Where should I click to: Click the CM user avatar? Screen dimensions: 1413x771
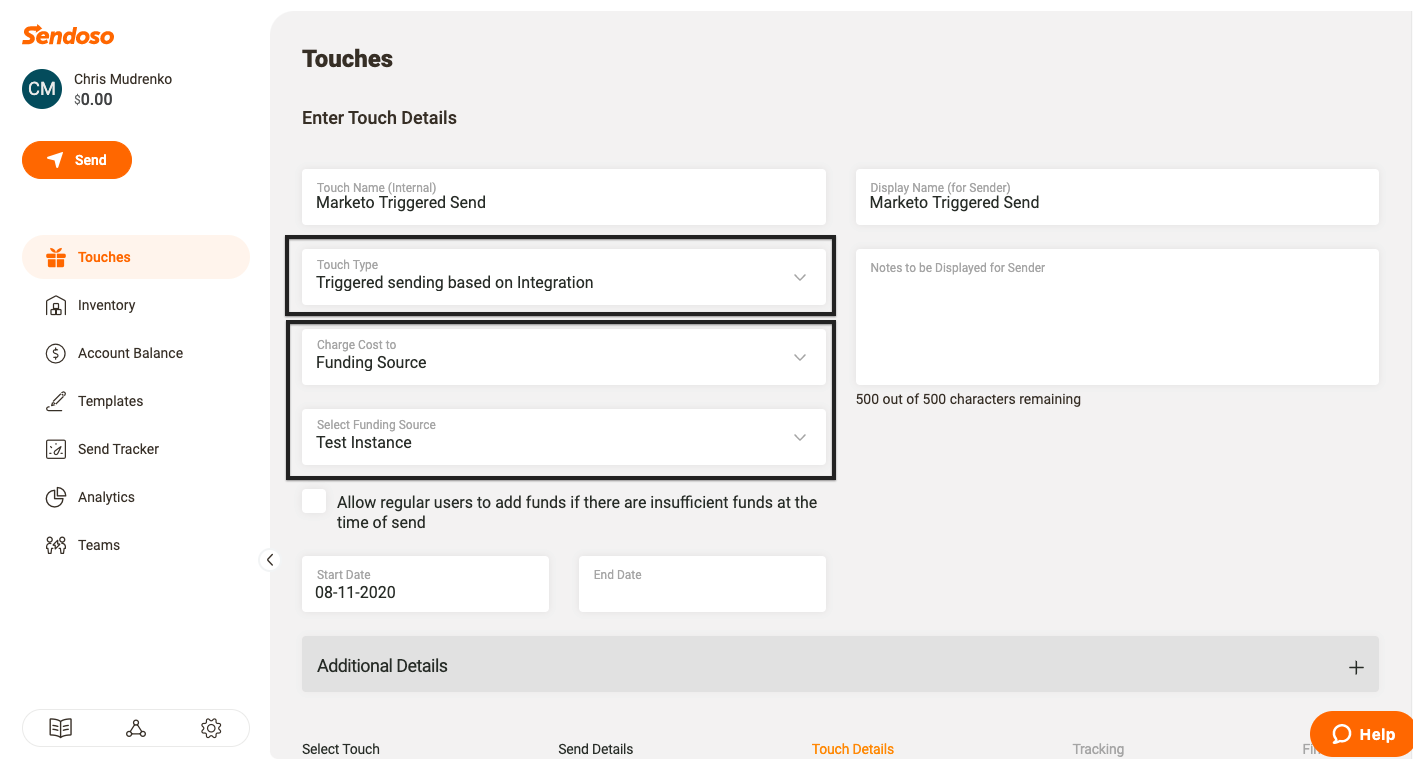tap(42, 89)
